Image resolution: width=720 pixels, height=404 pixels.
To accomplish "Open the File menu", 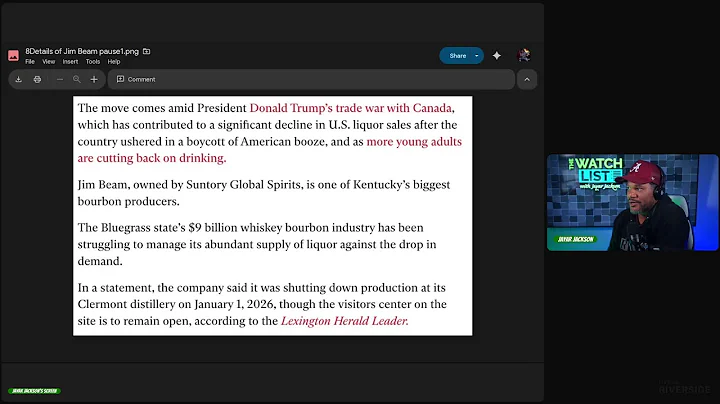I will tap(30, 62).
